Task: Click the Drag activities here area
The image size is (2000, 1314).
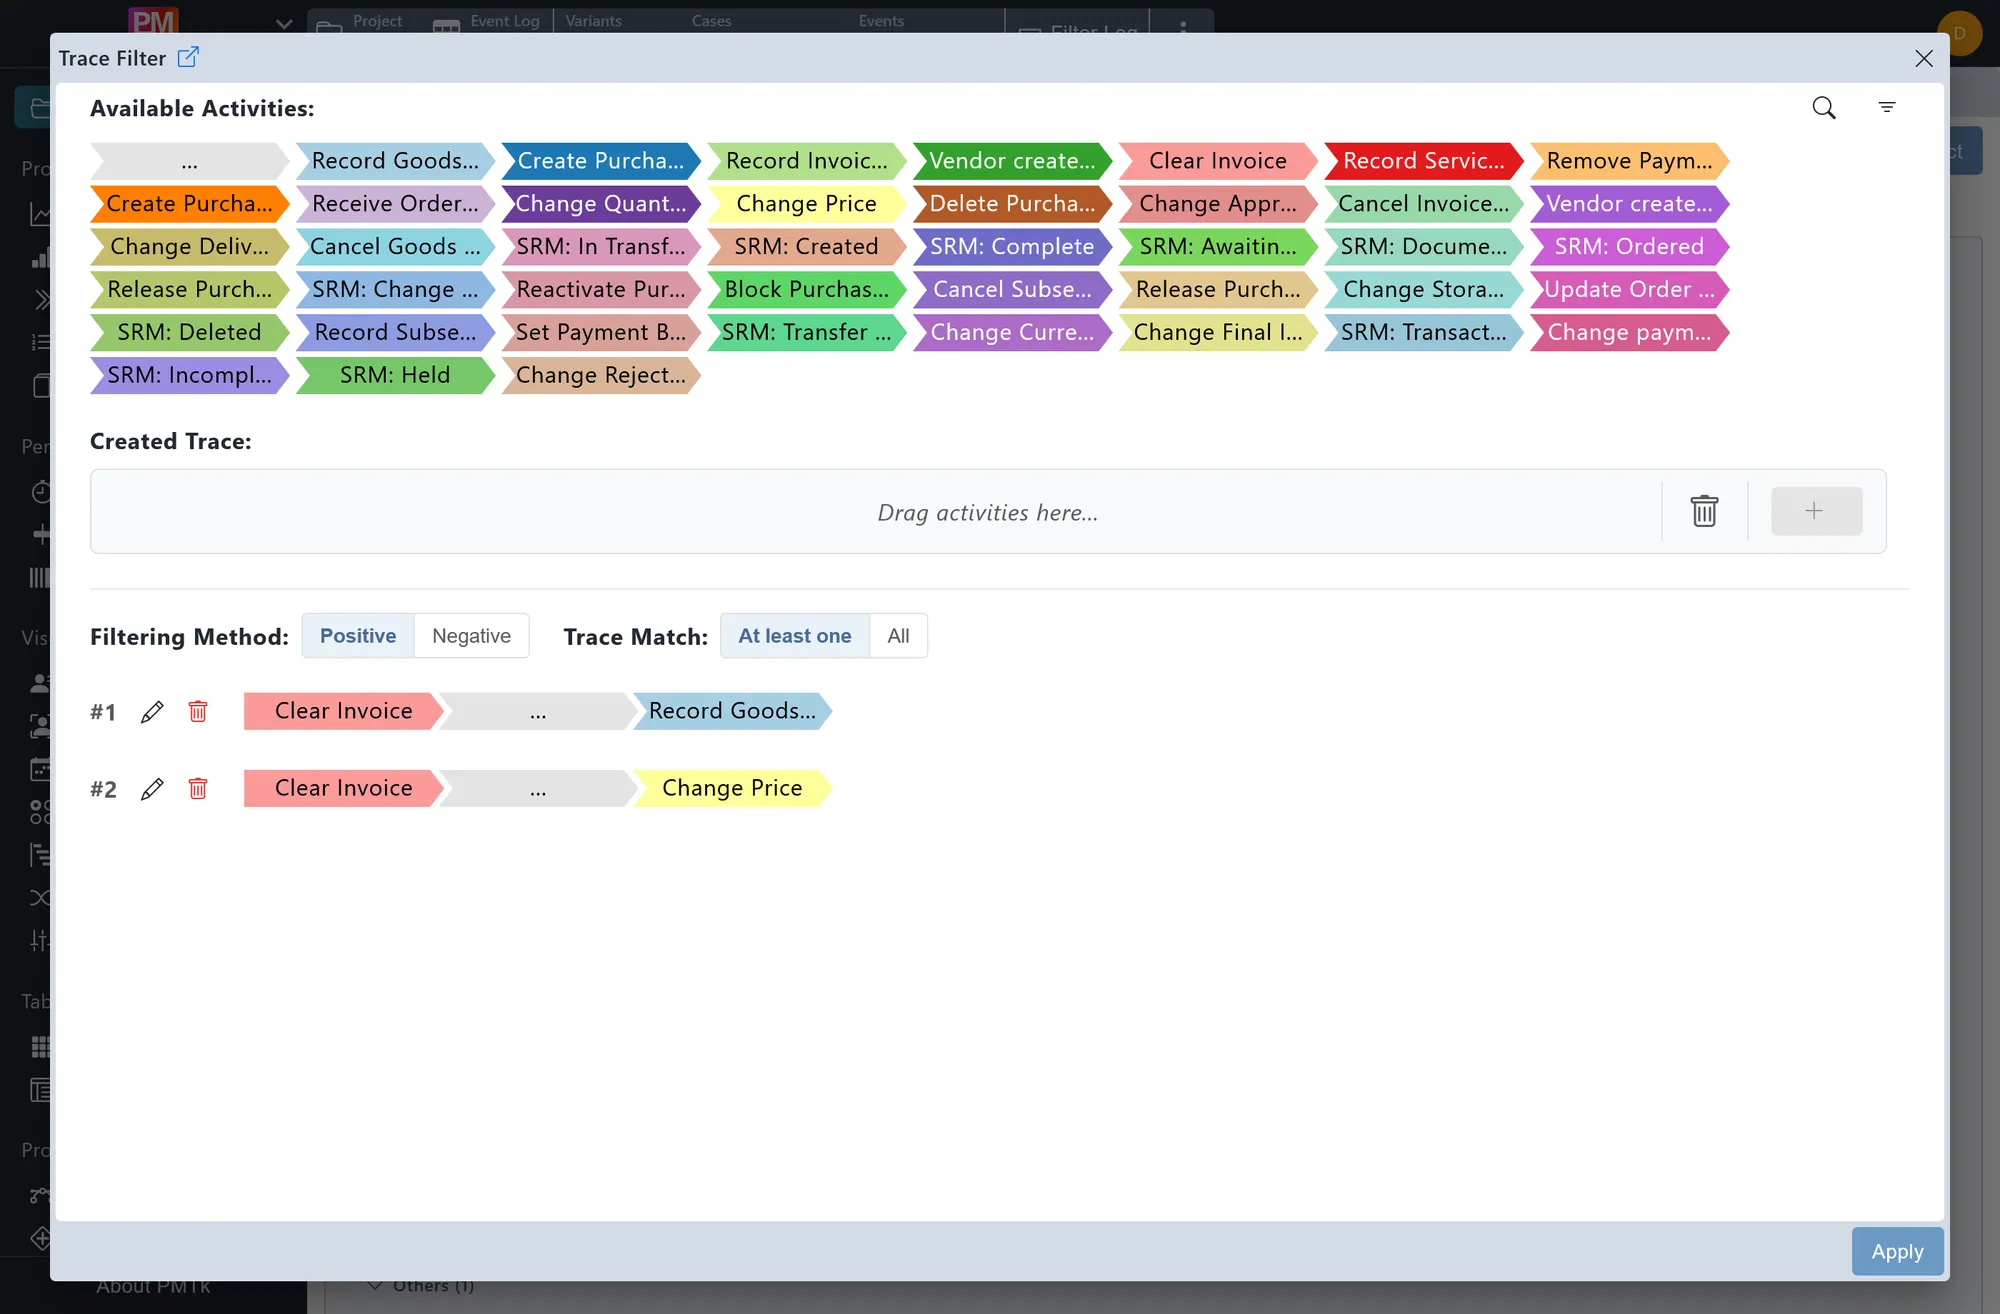Action: point(988,512)
